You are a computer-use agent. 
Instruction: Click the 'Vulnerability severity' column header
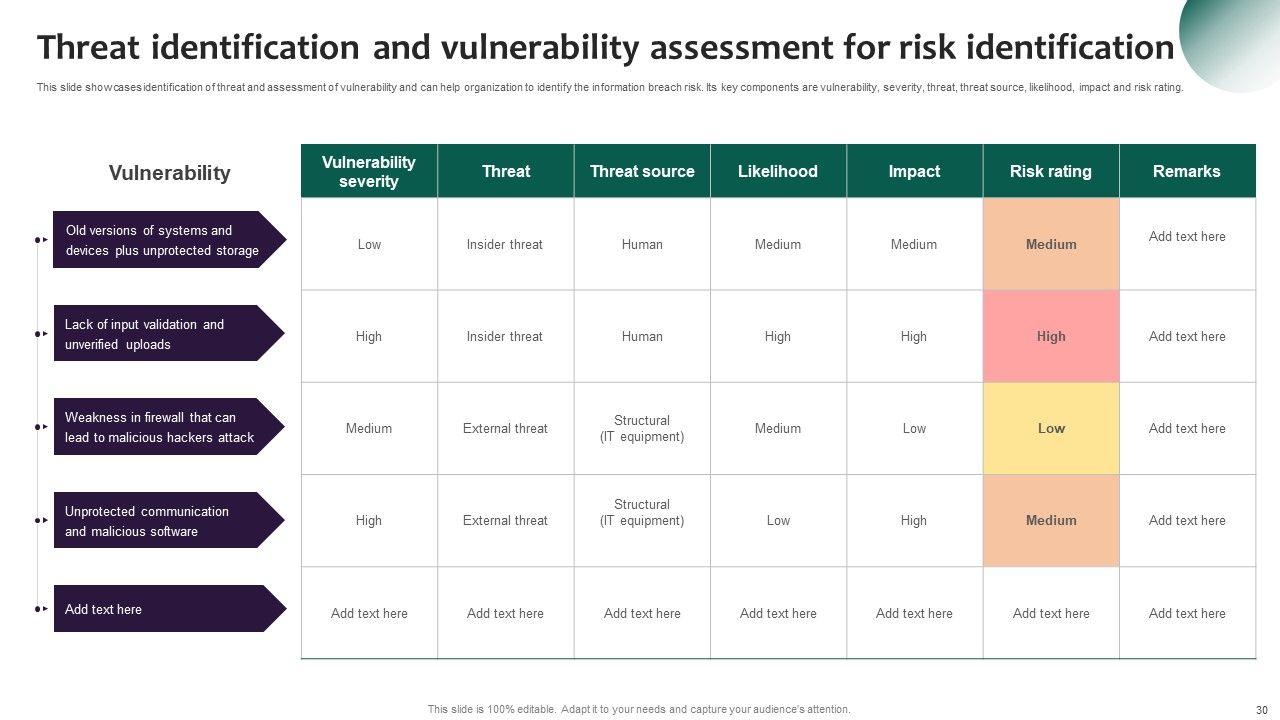[369, 172]
